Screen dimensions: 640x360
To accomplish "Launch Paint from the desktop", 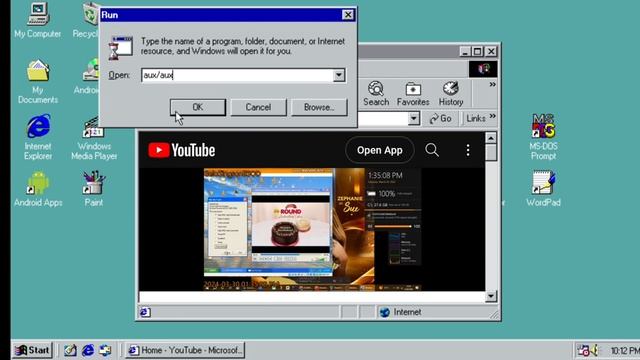I will pyautogui.click(x=94, y=189).
